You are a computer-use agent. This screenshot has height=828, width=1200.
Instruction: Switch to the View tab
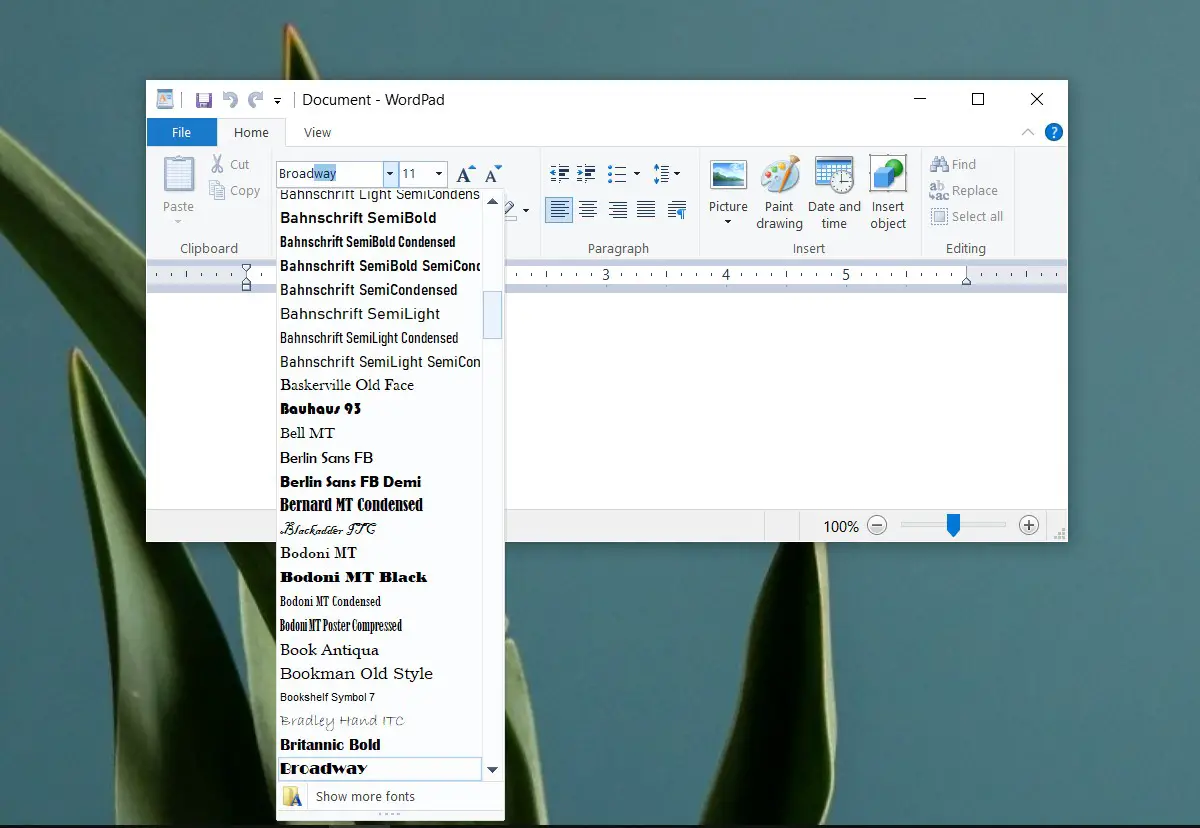[317, 132]
